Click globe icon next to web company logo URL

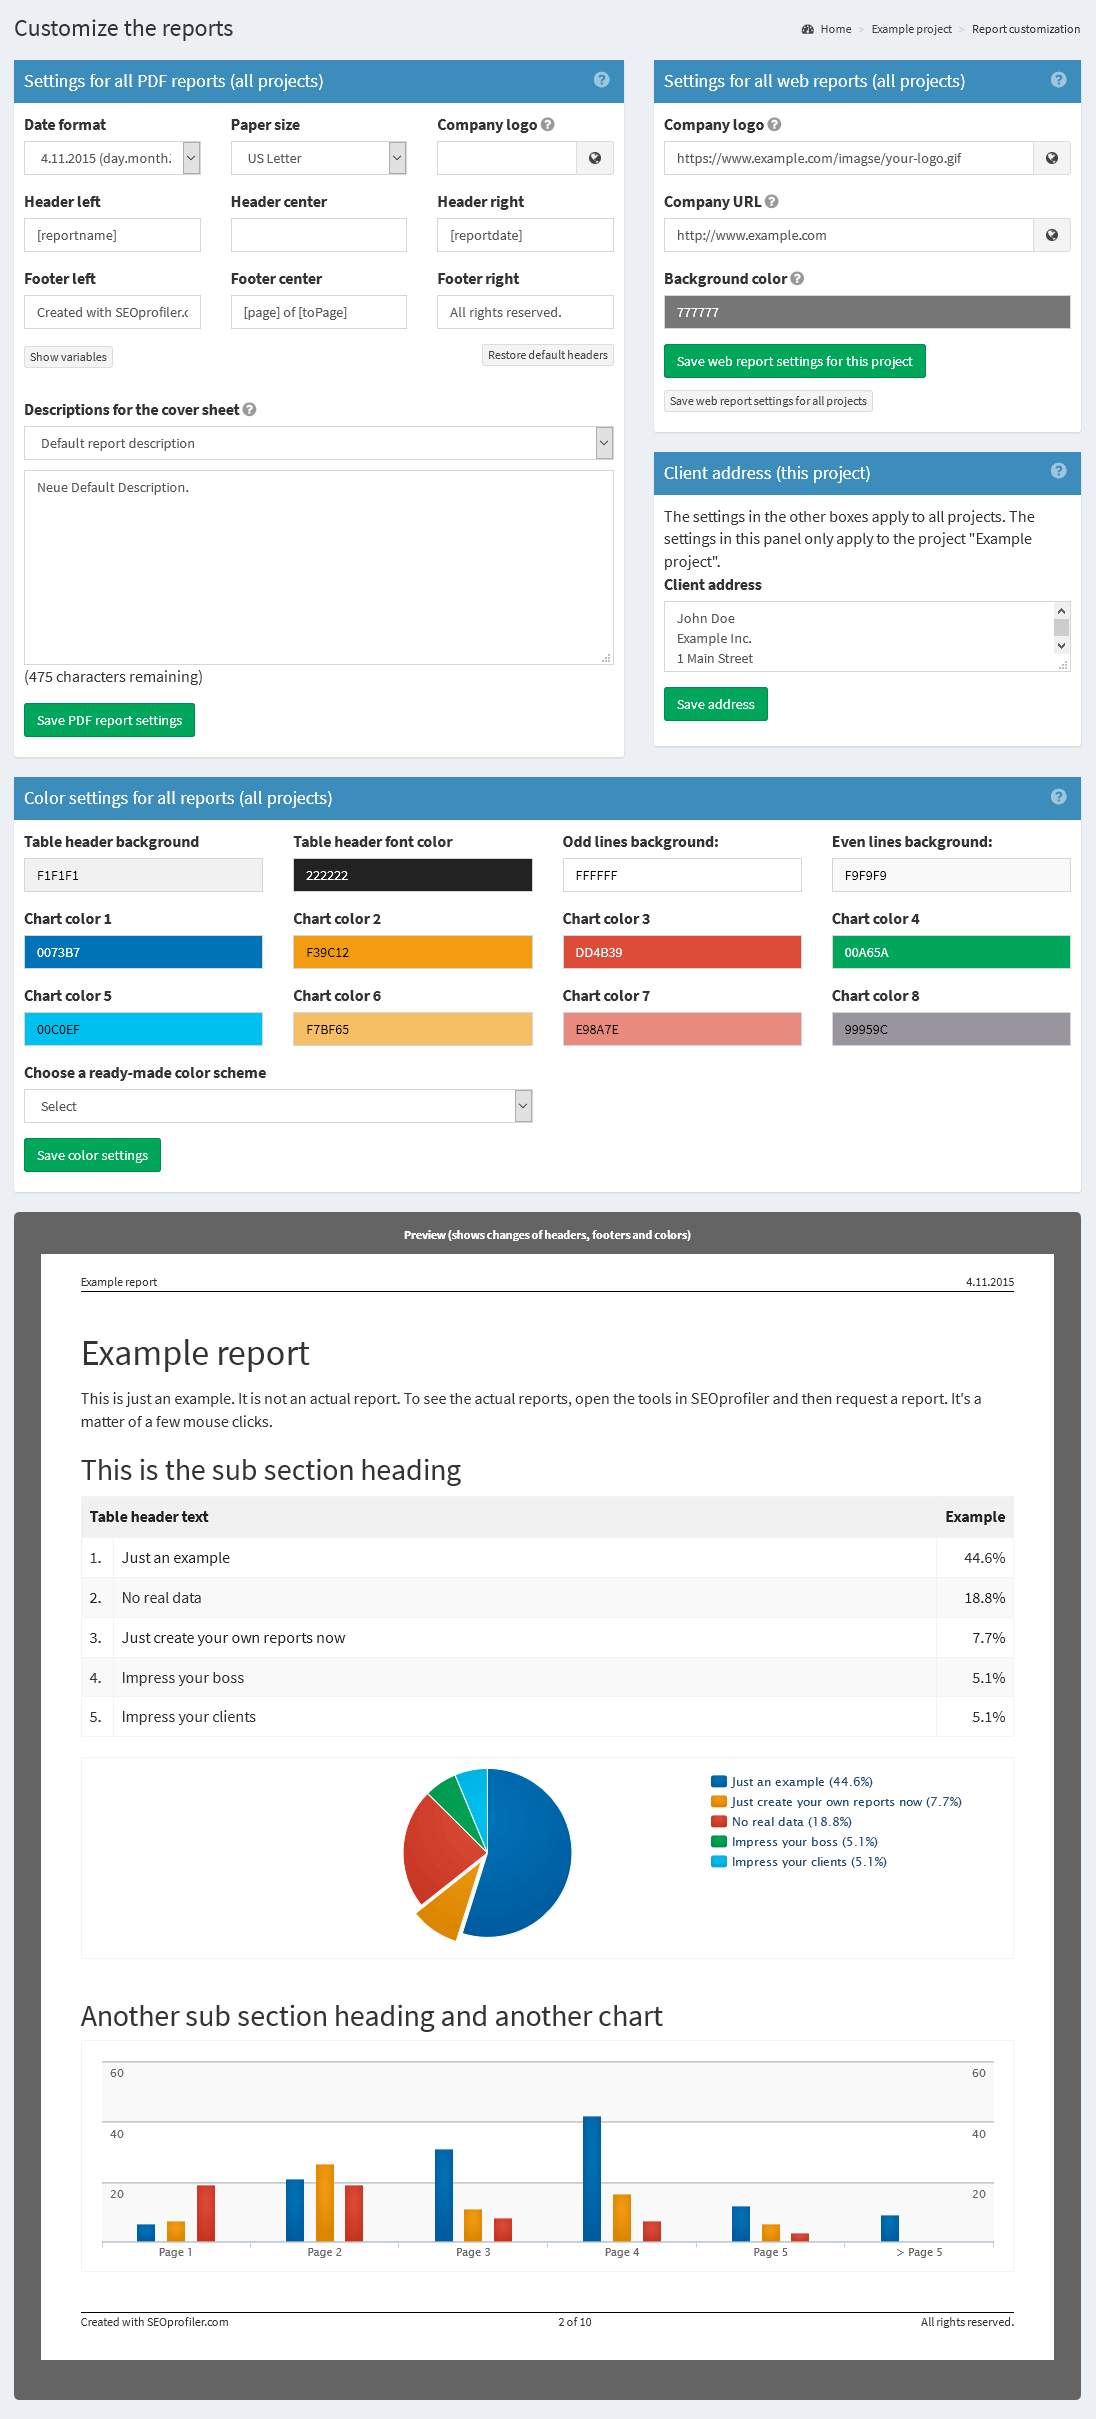click(x=1052, y=158)
